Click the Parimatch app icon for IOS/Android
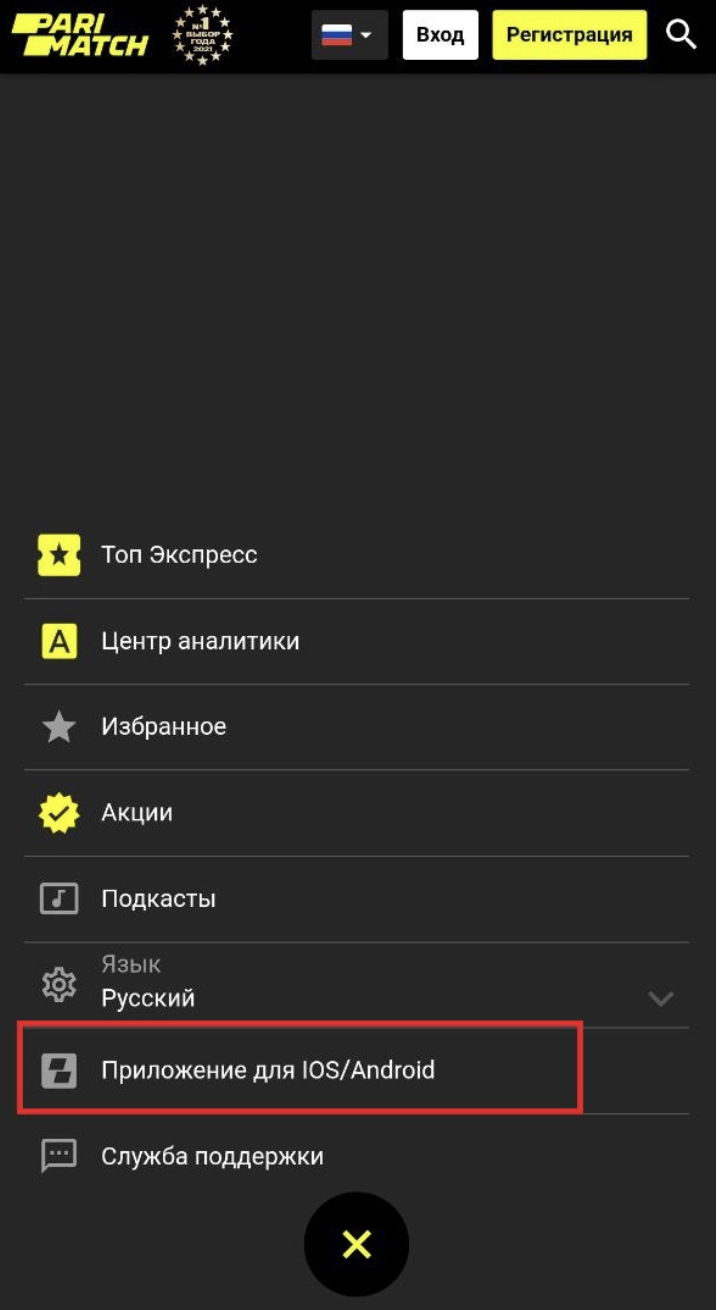Image resolution: width=722 pixels, height=1310 pixels. (59, 1071)
